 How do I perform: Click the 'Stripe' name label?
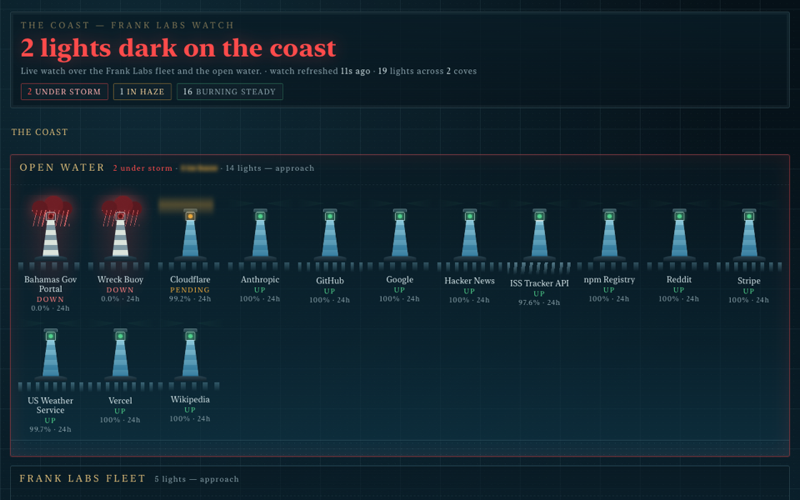click(x=749, y=281)
